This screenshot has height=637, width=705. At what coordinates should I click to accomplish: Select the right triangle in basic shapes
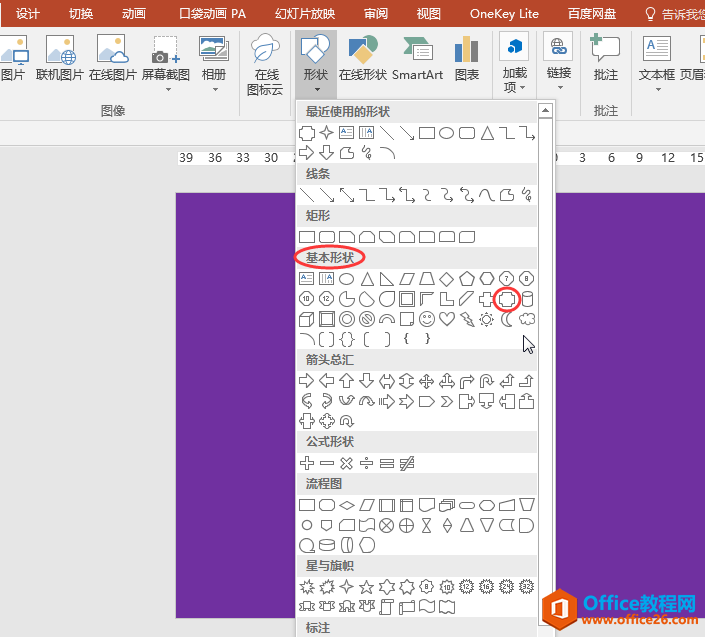coord(387,279)
